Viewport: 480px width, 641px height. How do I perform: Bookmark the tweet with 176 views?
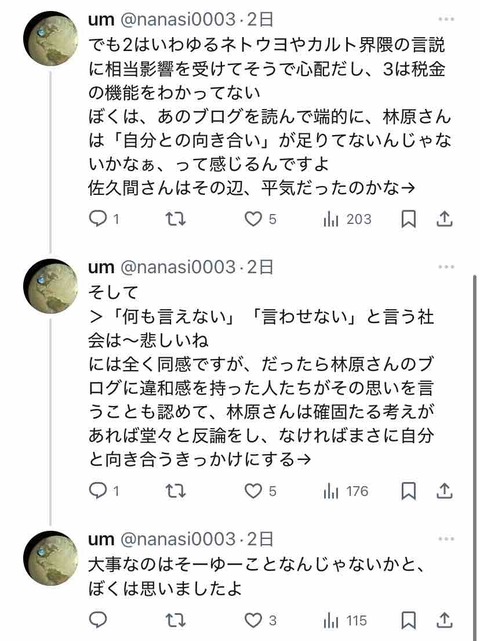pos(408,491)
